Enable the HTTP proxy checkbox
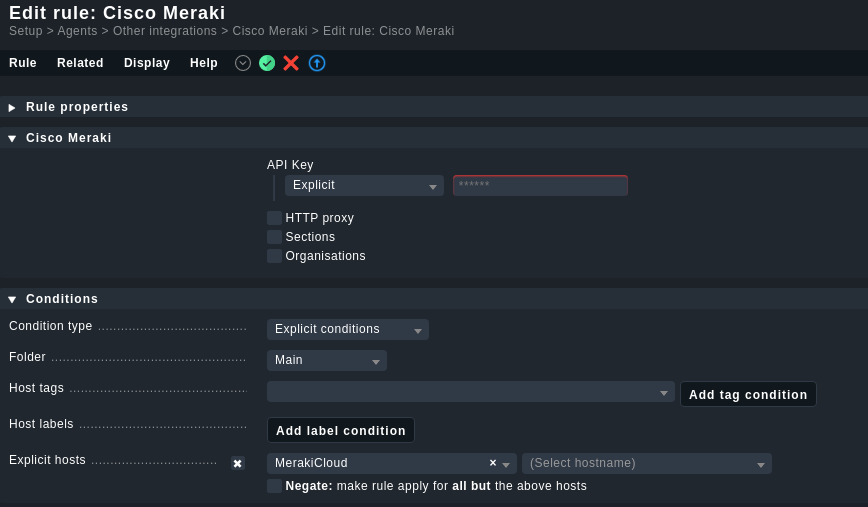This screenshot has height=507, width=868. tap(274, 218)
